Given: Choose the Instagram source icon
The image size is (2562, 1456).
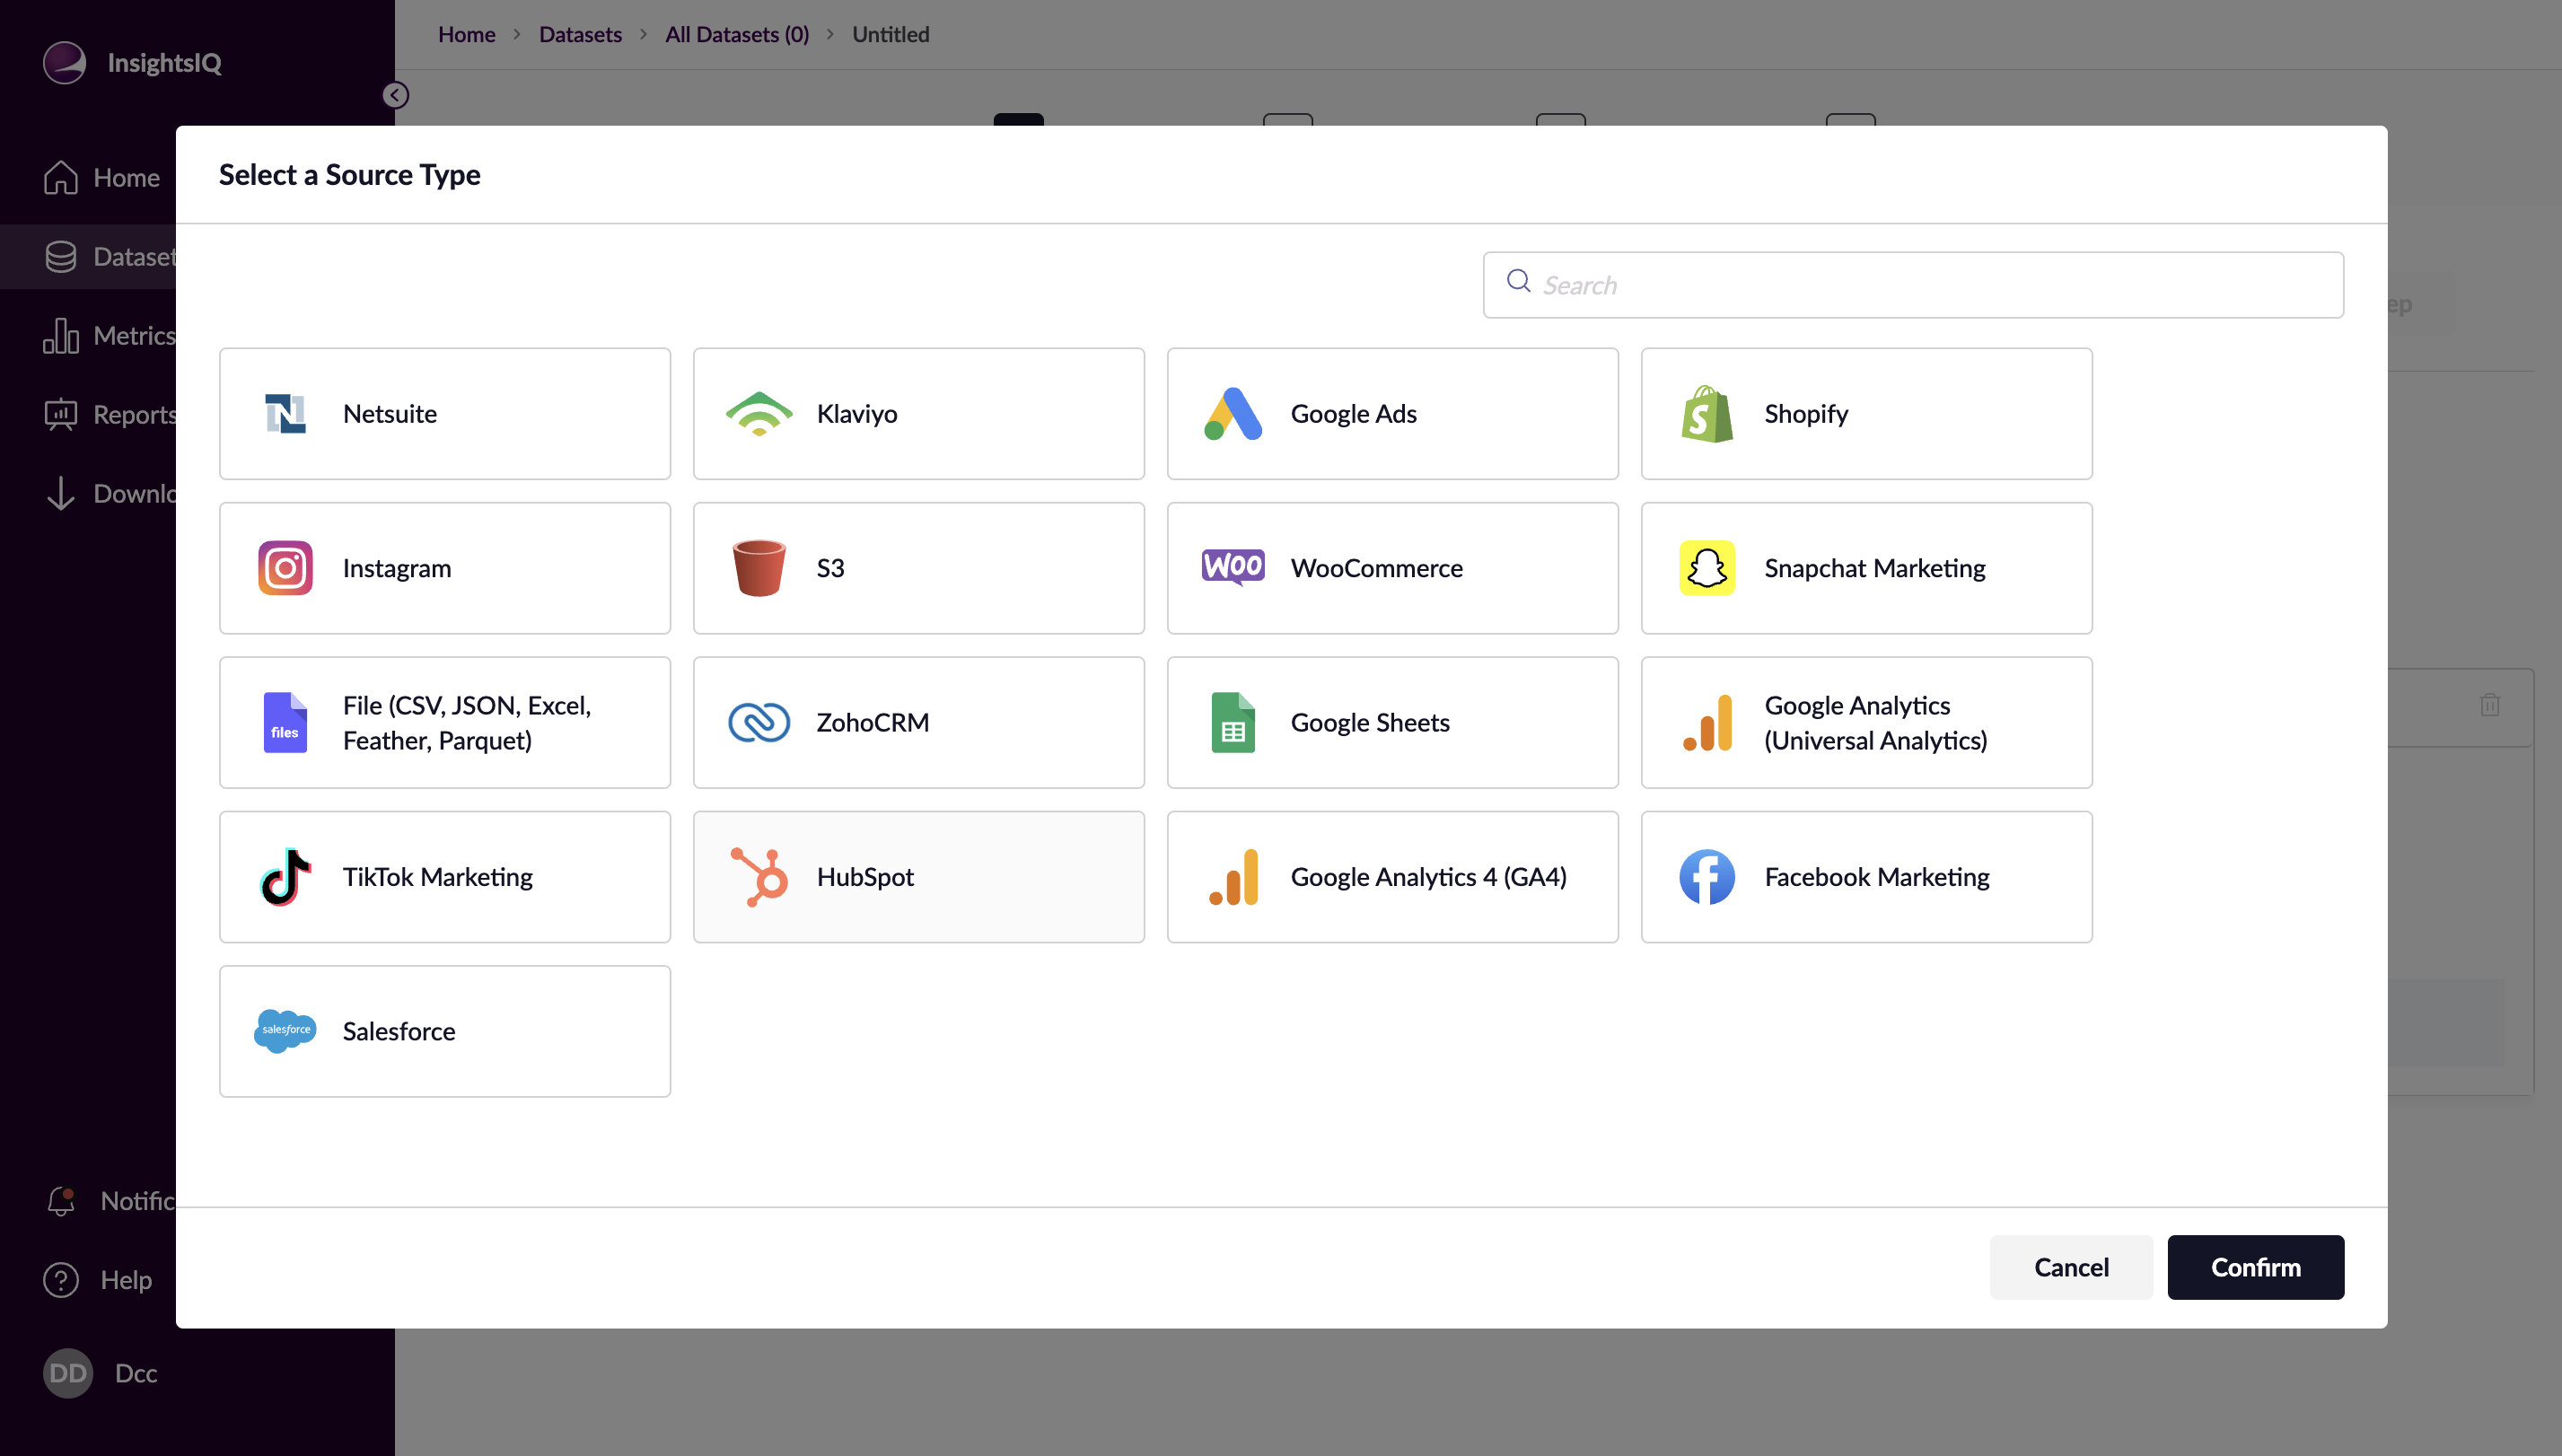Looking at the screenshot, I should click(x=285, y=568).
